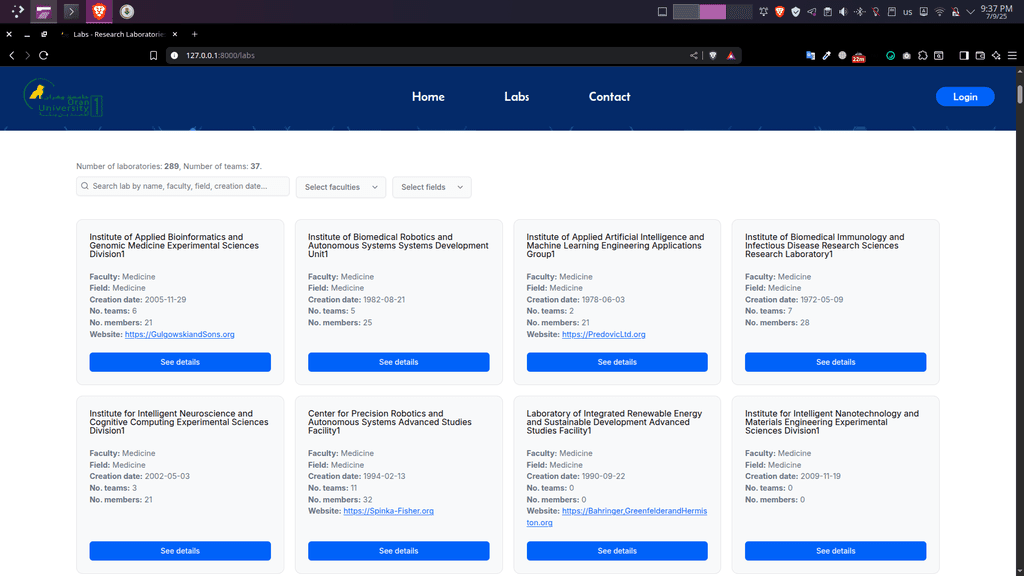Viewport: 1024px width, 576px height.
Task: Click the Brave Shields lion icon in address bar
Action: click(x=713, y=56)
